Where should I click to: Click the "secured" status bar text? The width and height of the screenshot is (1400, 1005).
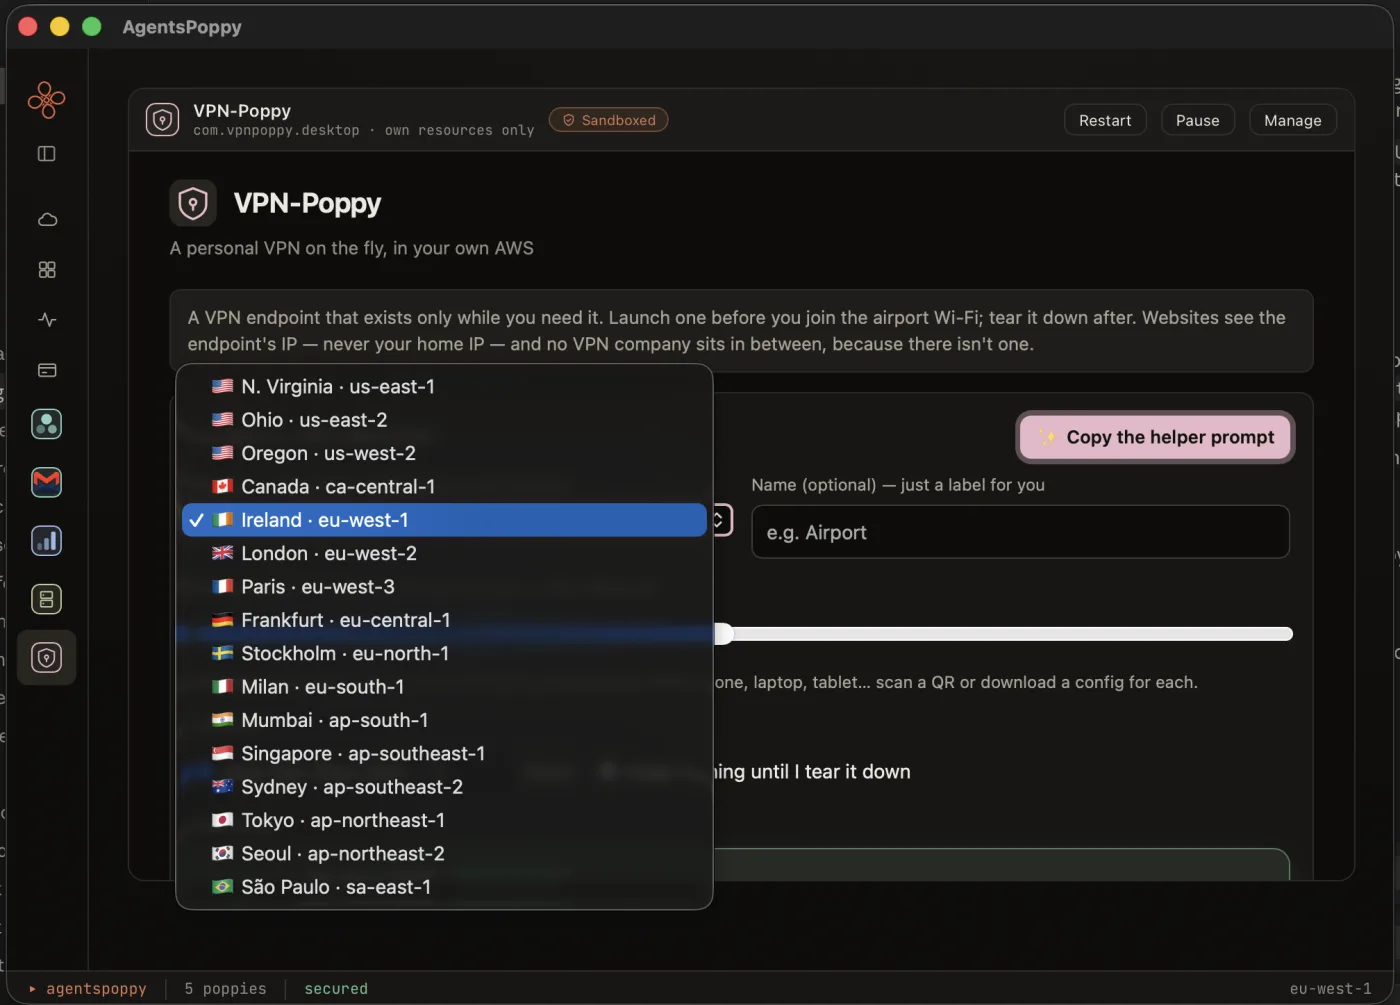(336, 989)
